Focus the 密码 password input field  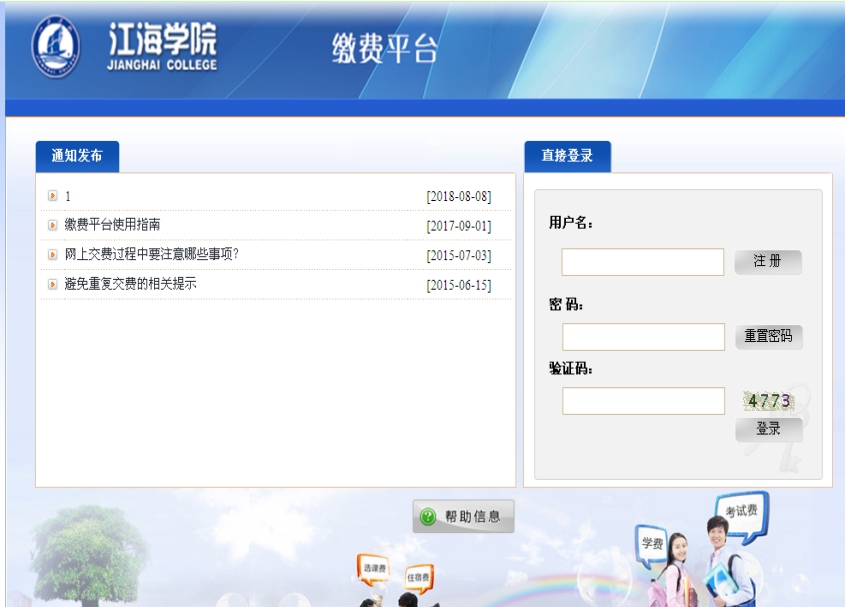643,337
